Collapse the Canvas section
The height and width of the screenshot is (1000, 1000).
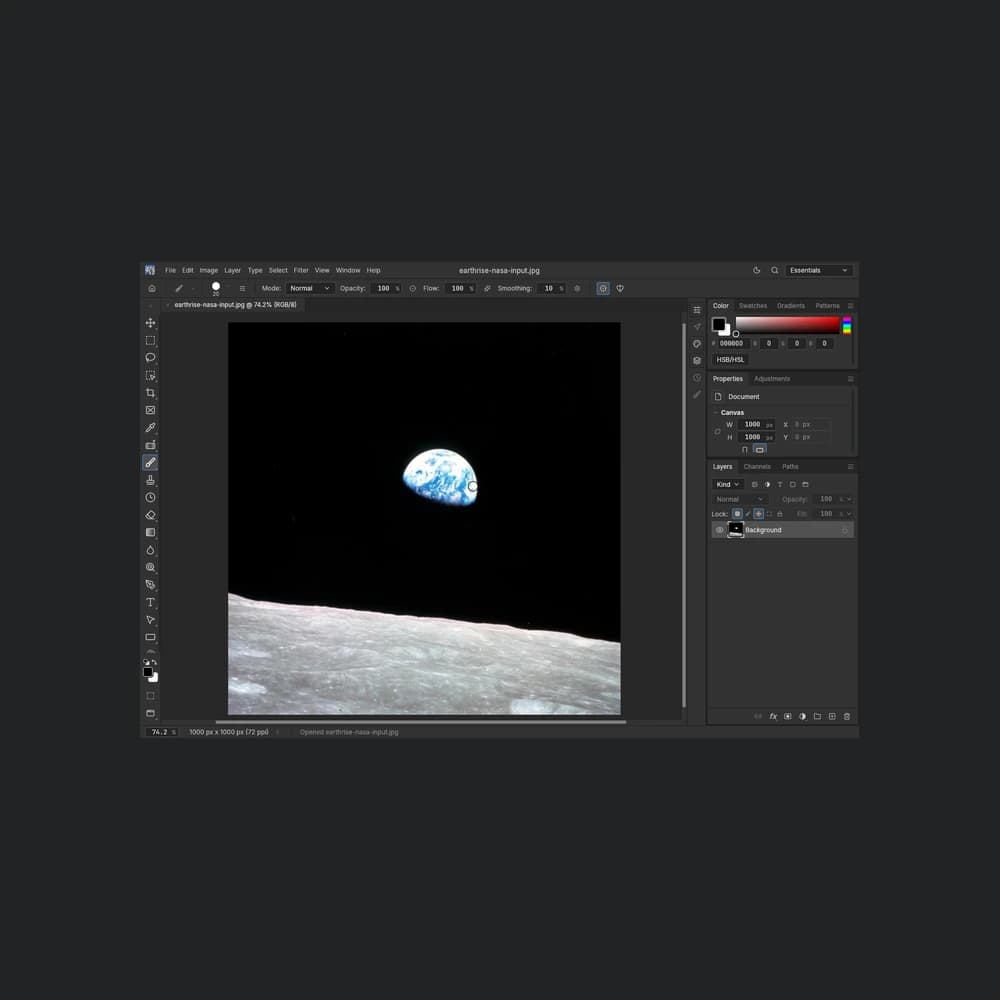tap(716, 413)
